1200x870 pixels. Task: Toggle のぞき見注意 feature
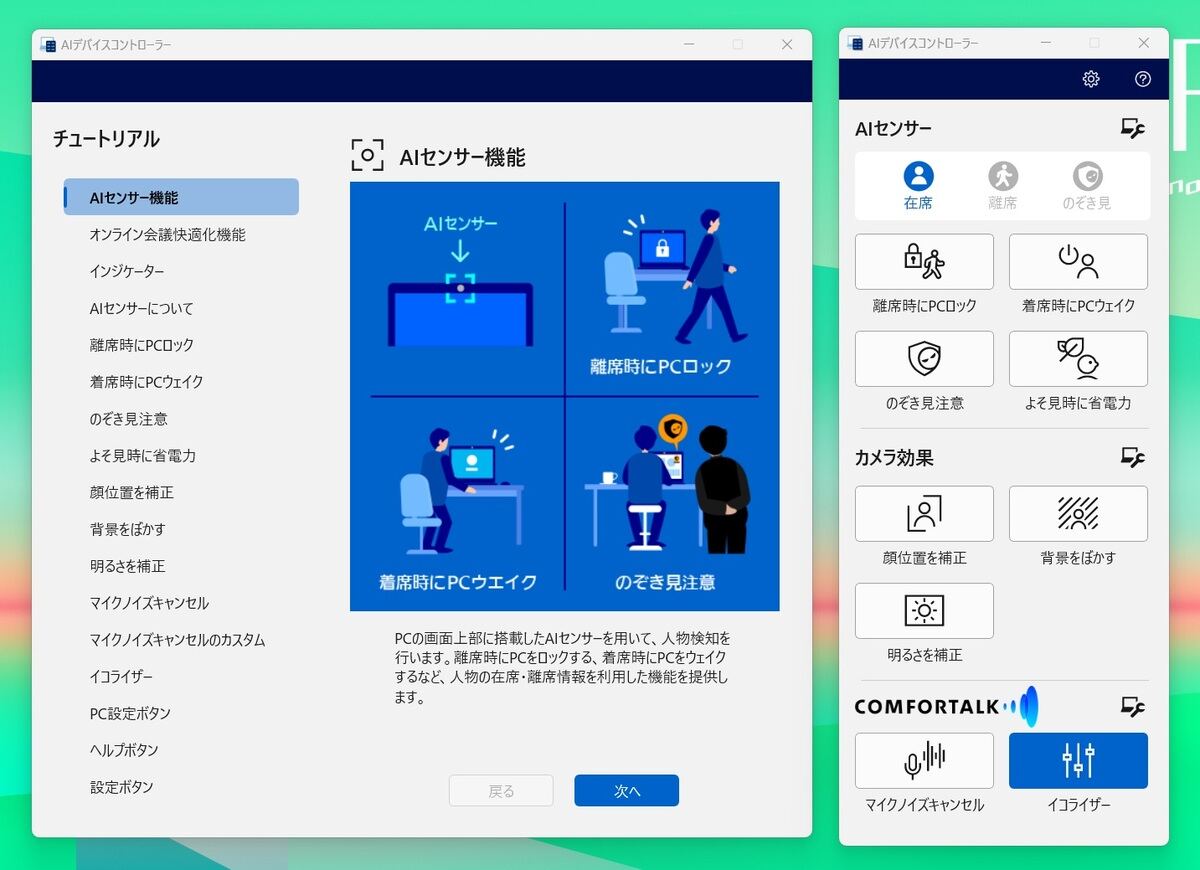(x=924, y=359)
